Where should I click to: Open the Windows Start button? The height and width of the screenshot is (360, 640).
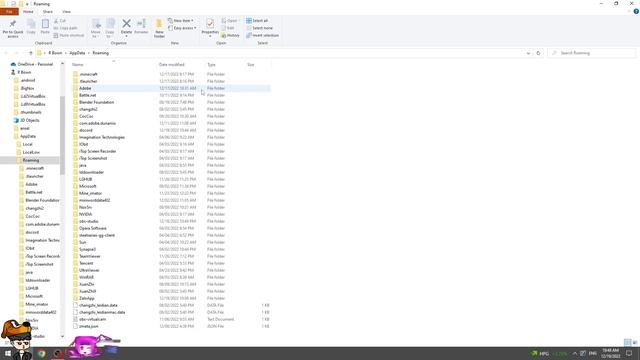7,353
